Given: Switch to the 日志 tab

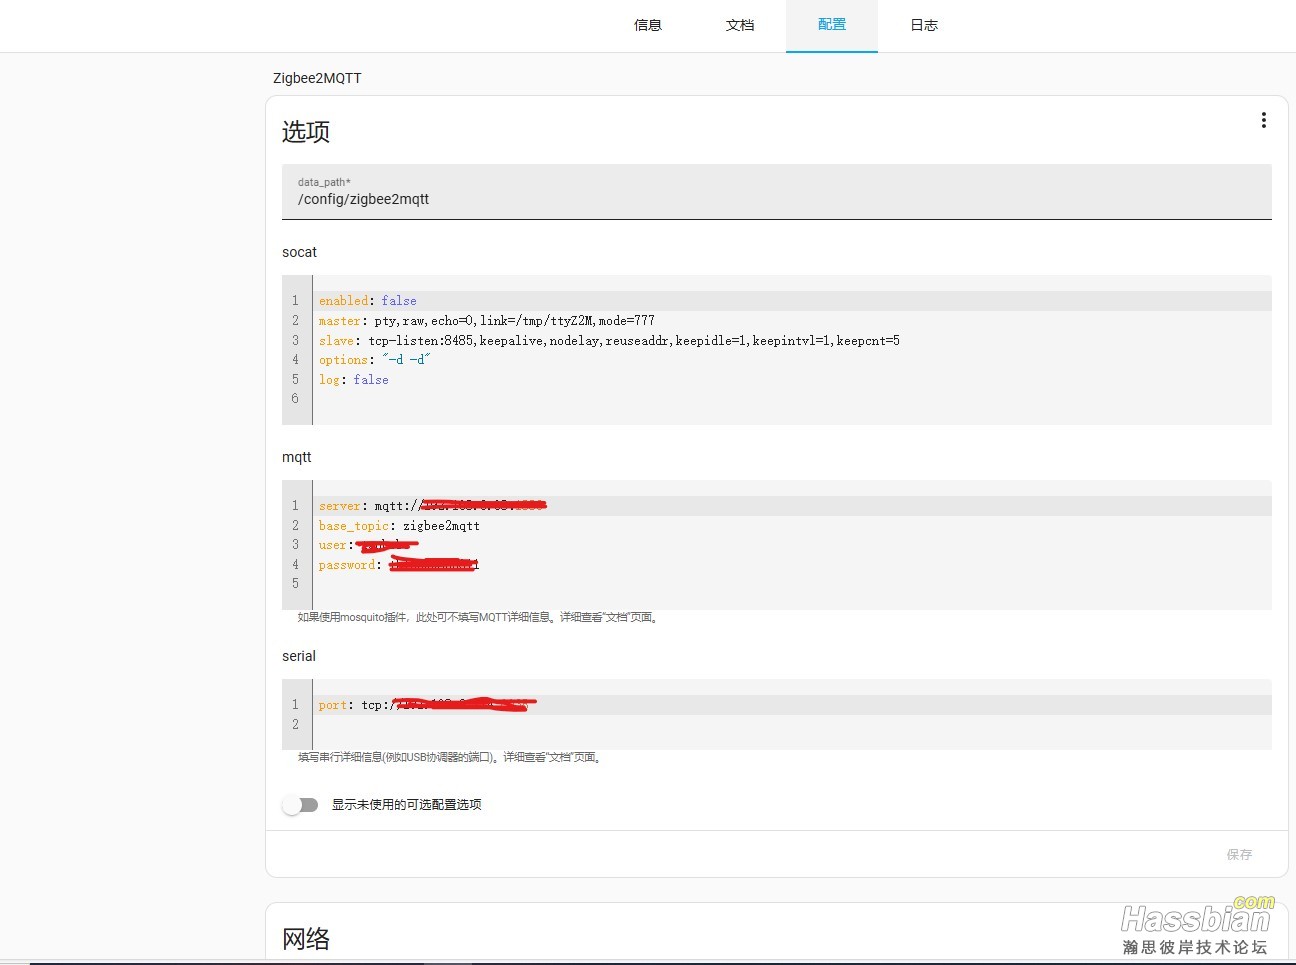Looking at the screenshot, I should tap(924, 25).
